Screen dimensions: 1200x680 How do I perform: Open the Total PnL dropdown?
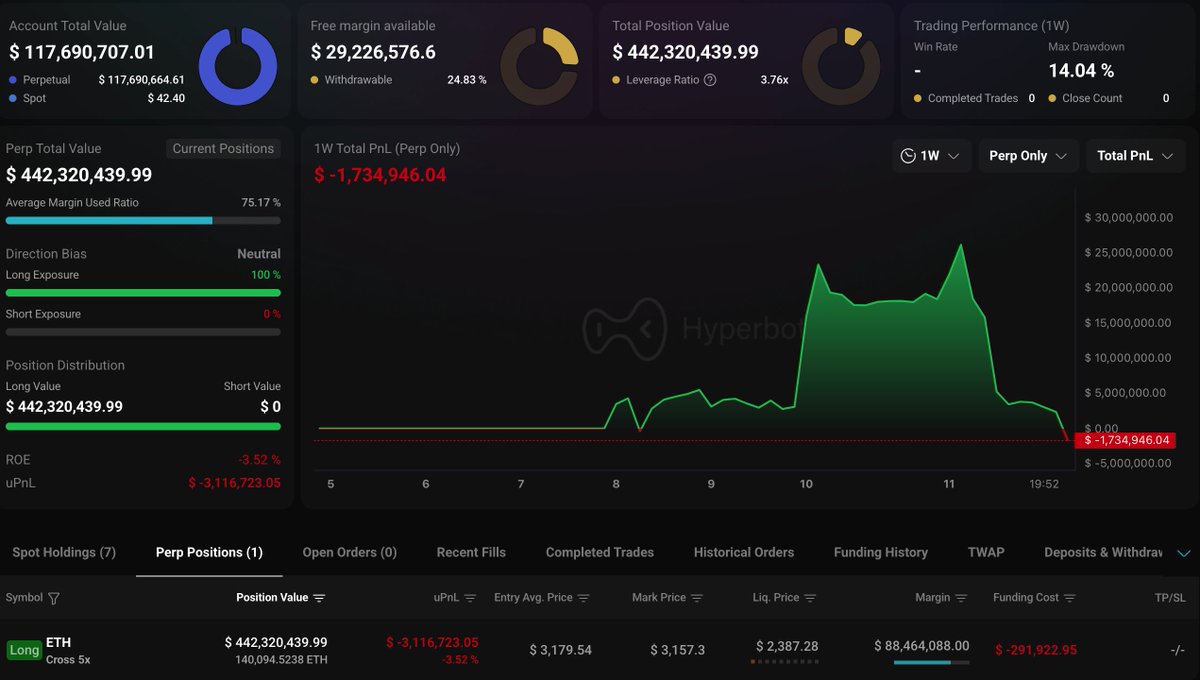[x=1135, y=156]
